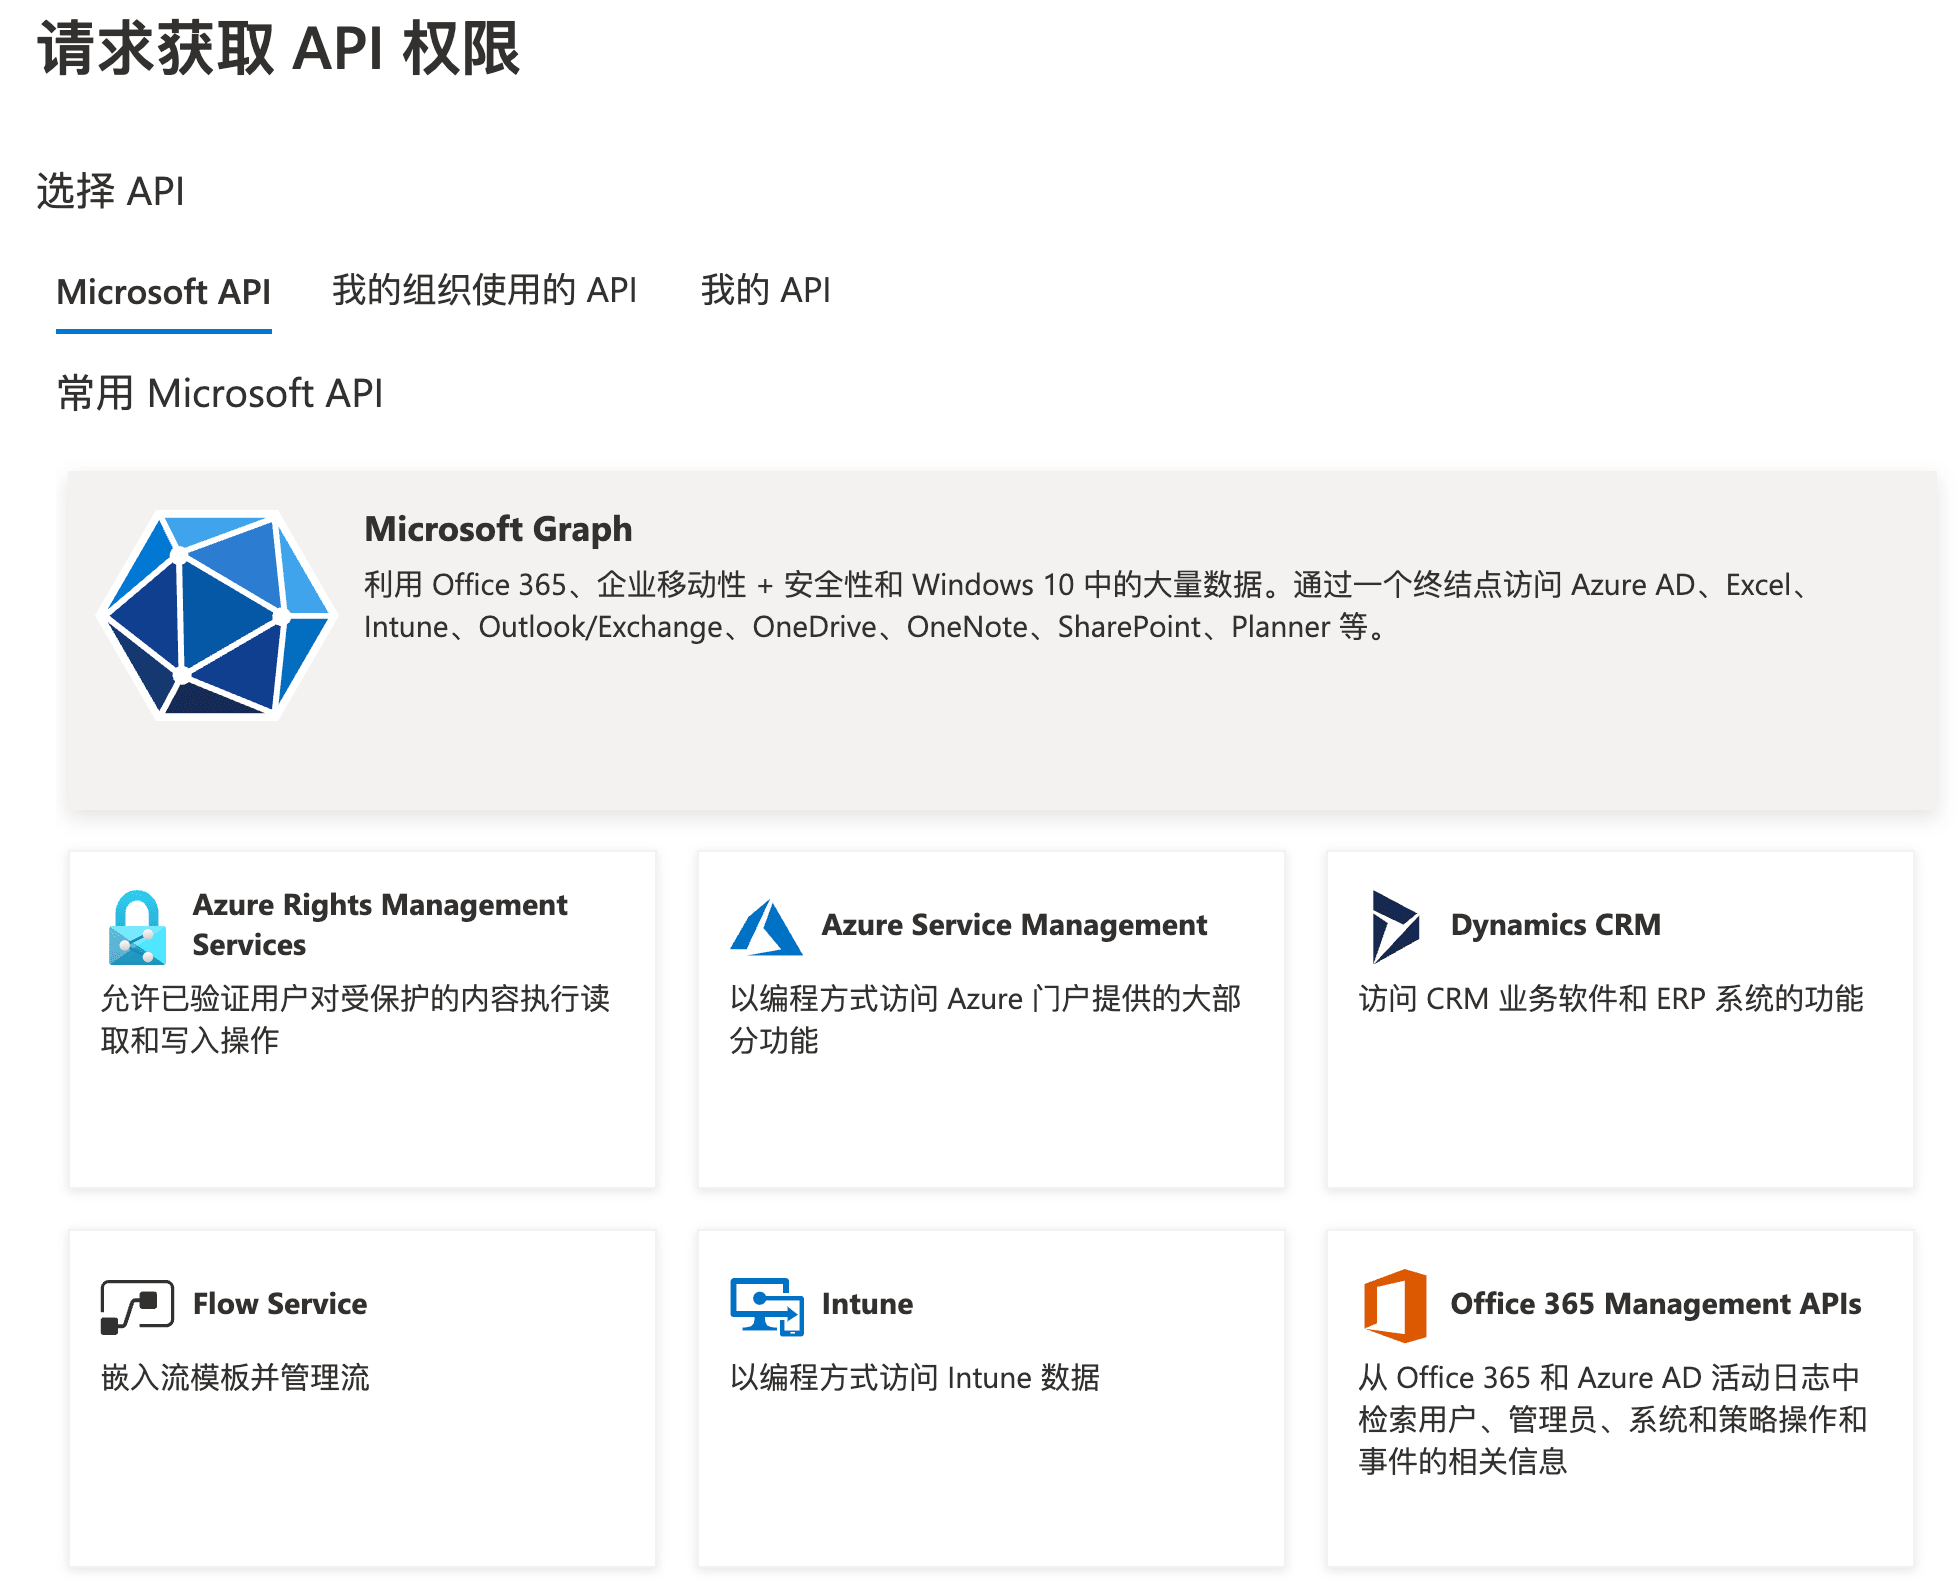Select the 我的 API tab
The height and width of the screenshot is (1589, 1956).
click(765, 290)
